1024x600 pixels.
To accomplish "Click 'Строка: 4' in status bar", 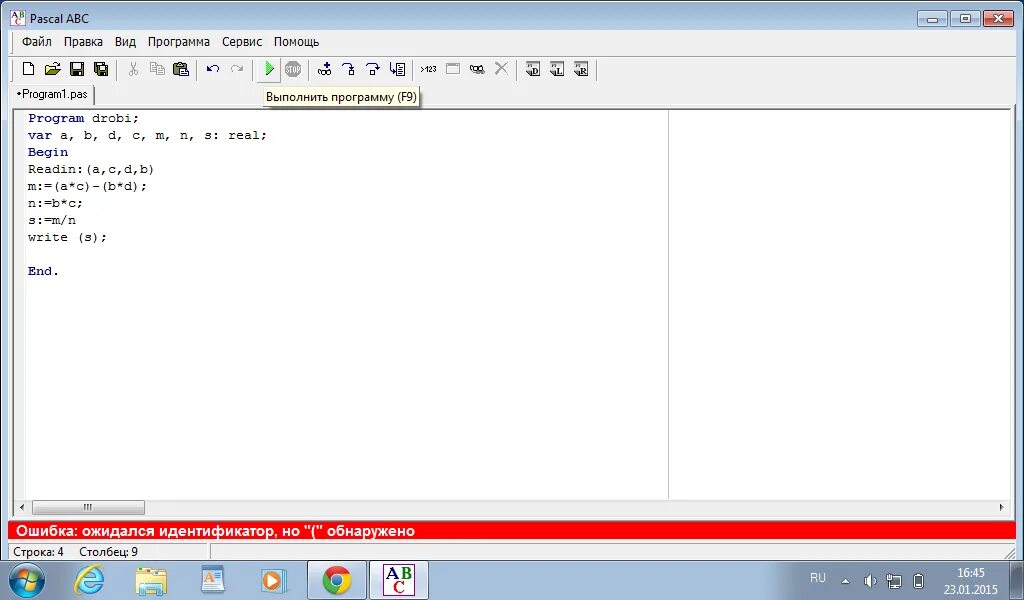I will pyautogui.click(x=39, y=552).
